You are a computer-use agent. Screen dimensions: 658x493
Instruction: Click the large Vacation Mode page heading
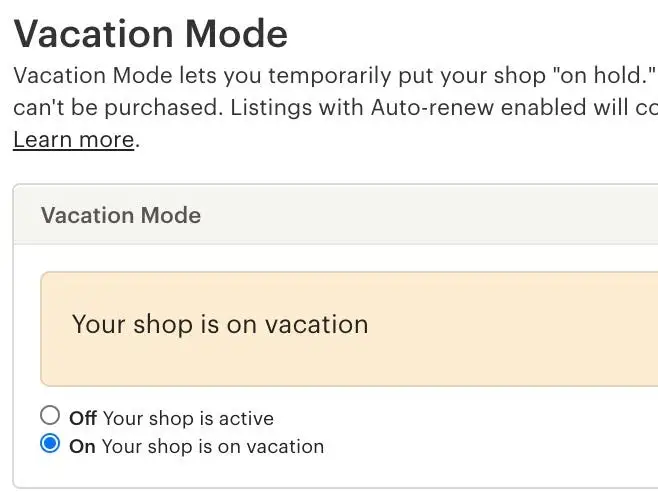pos(150,35)
